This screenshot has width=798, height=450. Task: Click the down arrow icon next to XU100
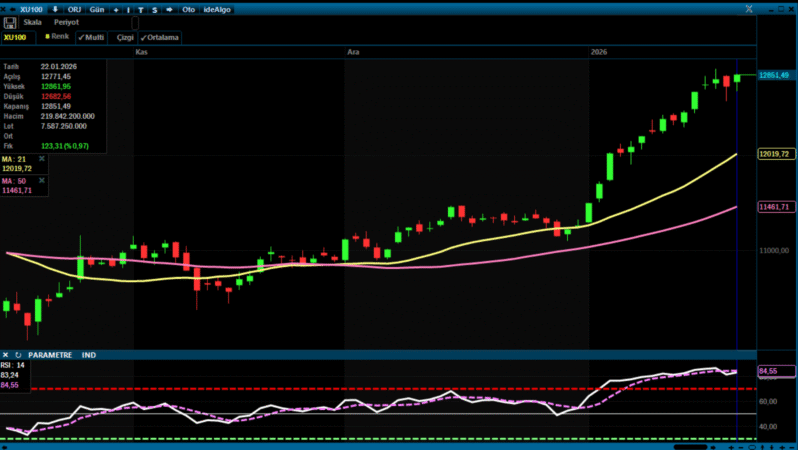55,9
